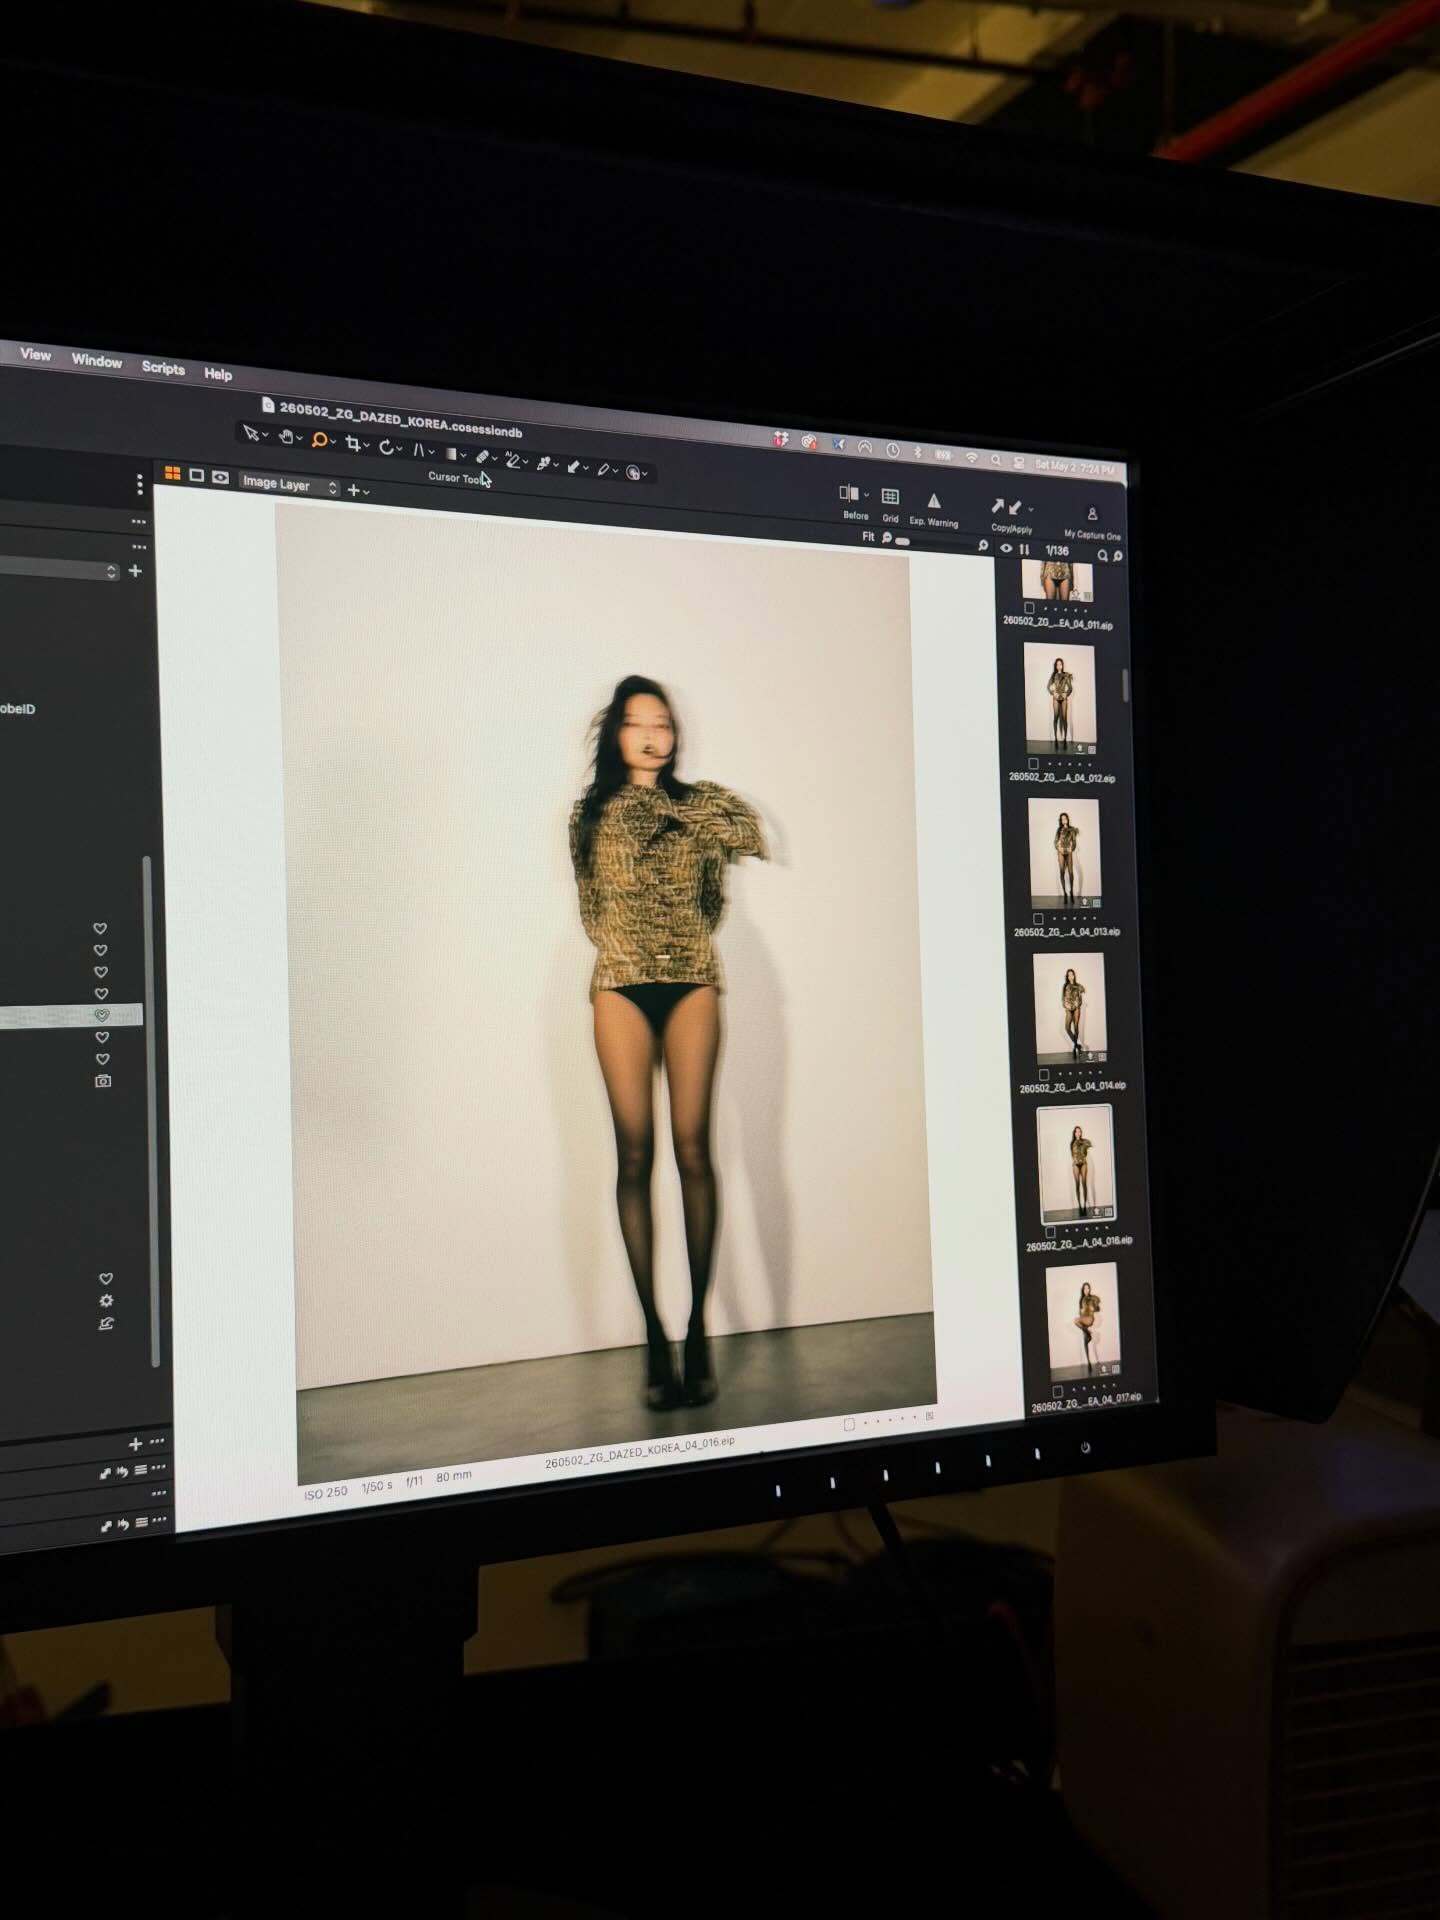
Task: Select the gradient mask tool
Action: point(451,453)
